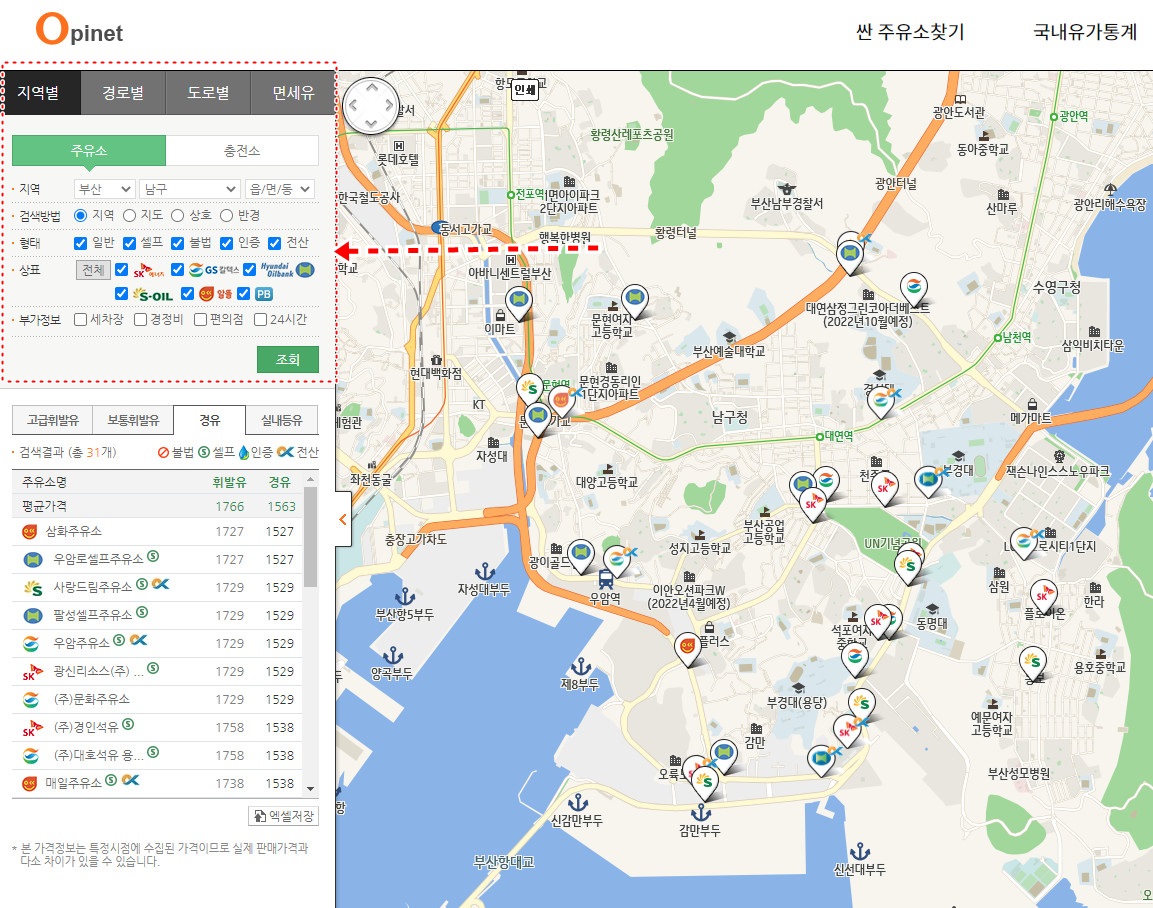This screenshot has height=908, width=1153.
Task: Select Hyundai Oilbank marker above 이마트
Action: click(x=519, y=301)
